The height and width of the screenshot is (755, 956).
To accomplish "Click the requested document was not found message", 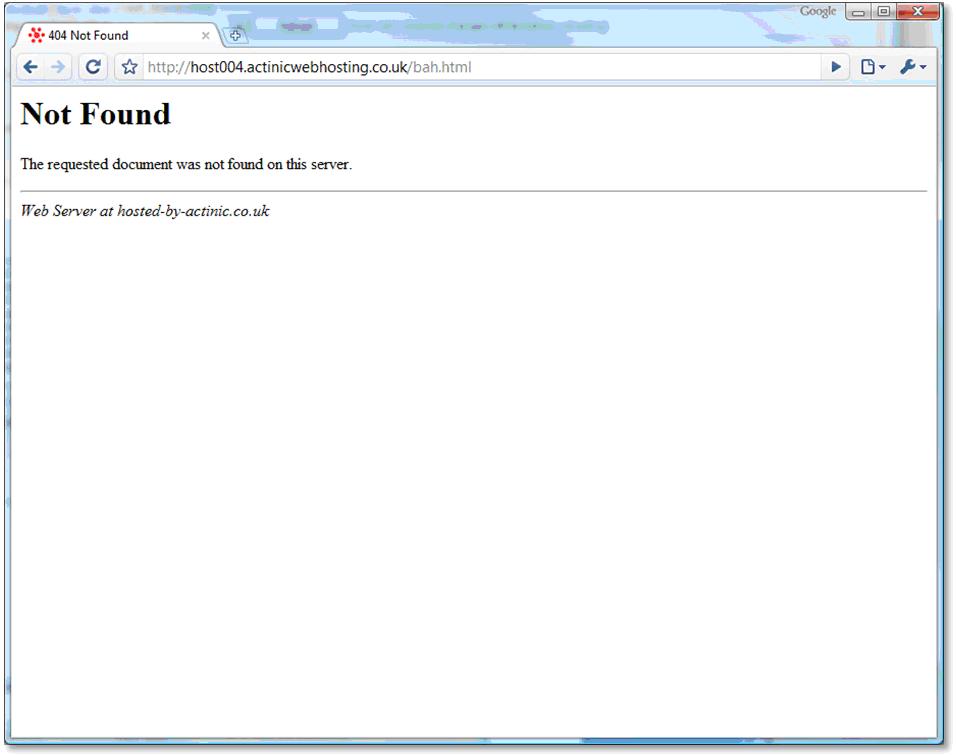I will [186, 164].
